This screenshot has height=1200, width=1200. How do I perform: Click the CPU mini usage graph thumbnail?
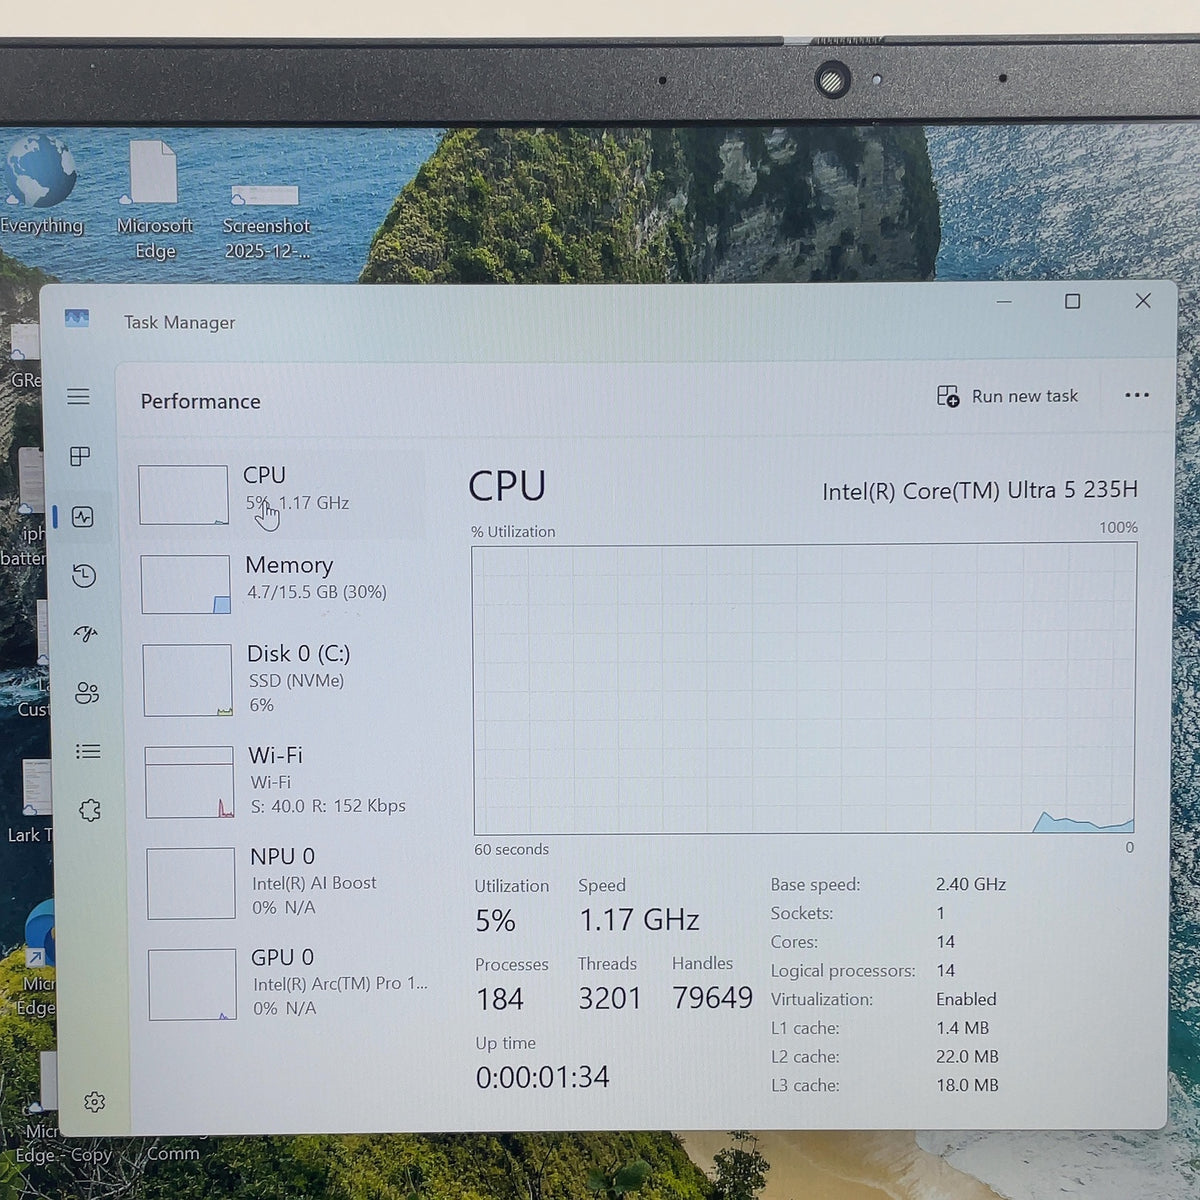(183, 495)
